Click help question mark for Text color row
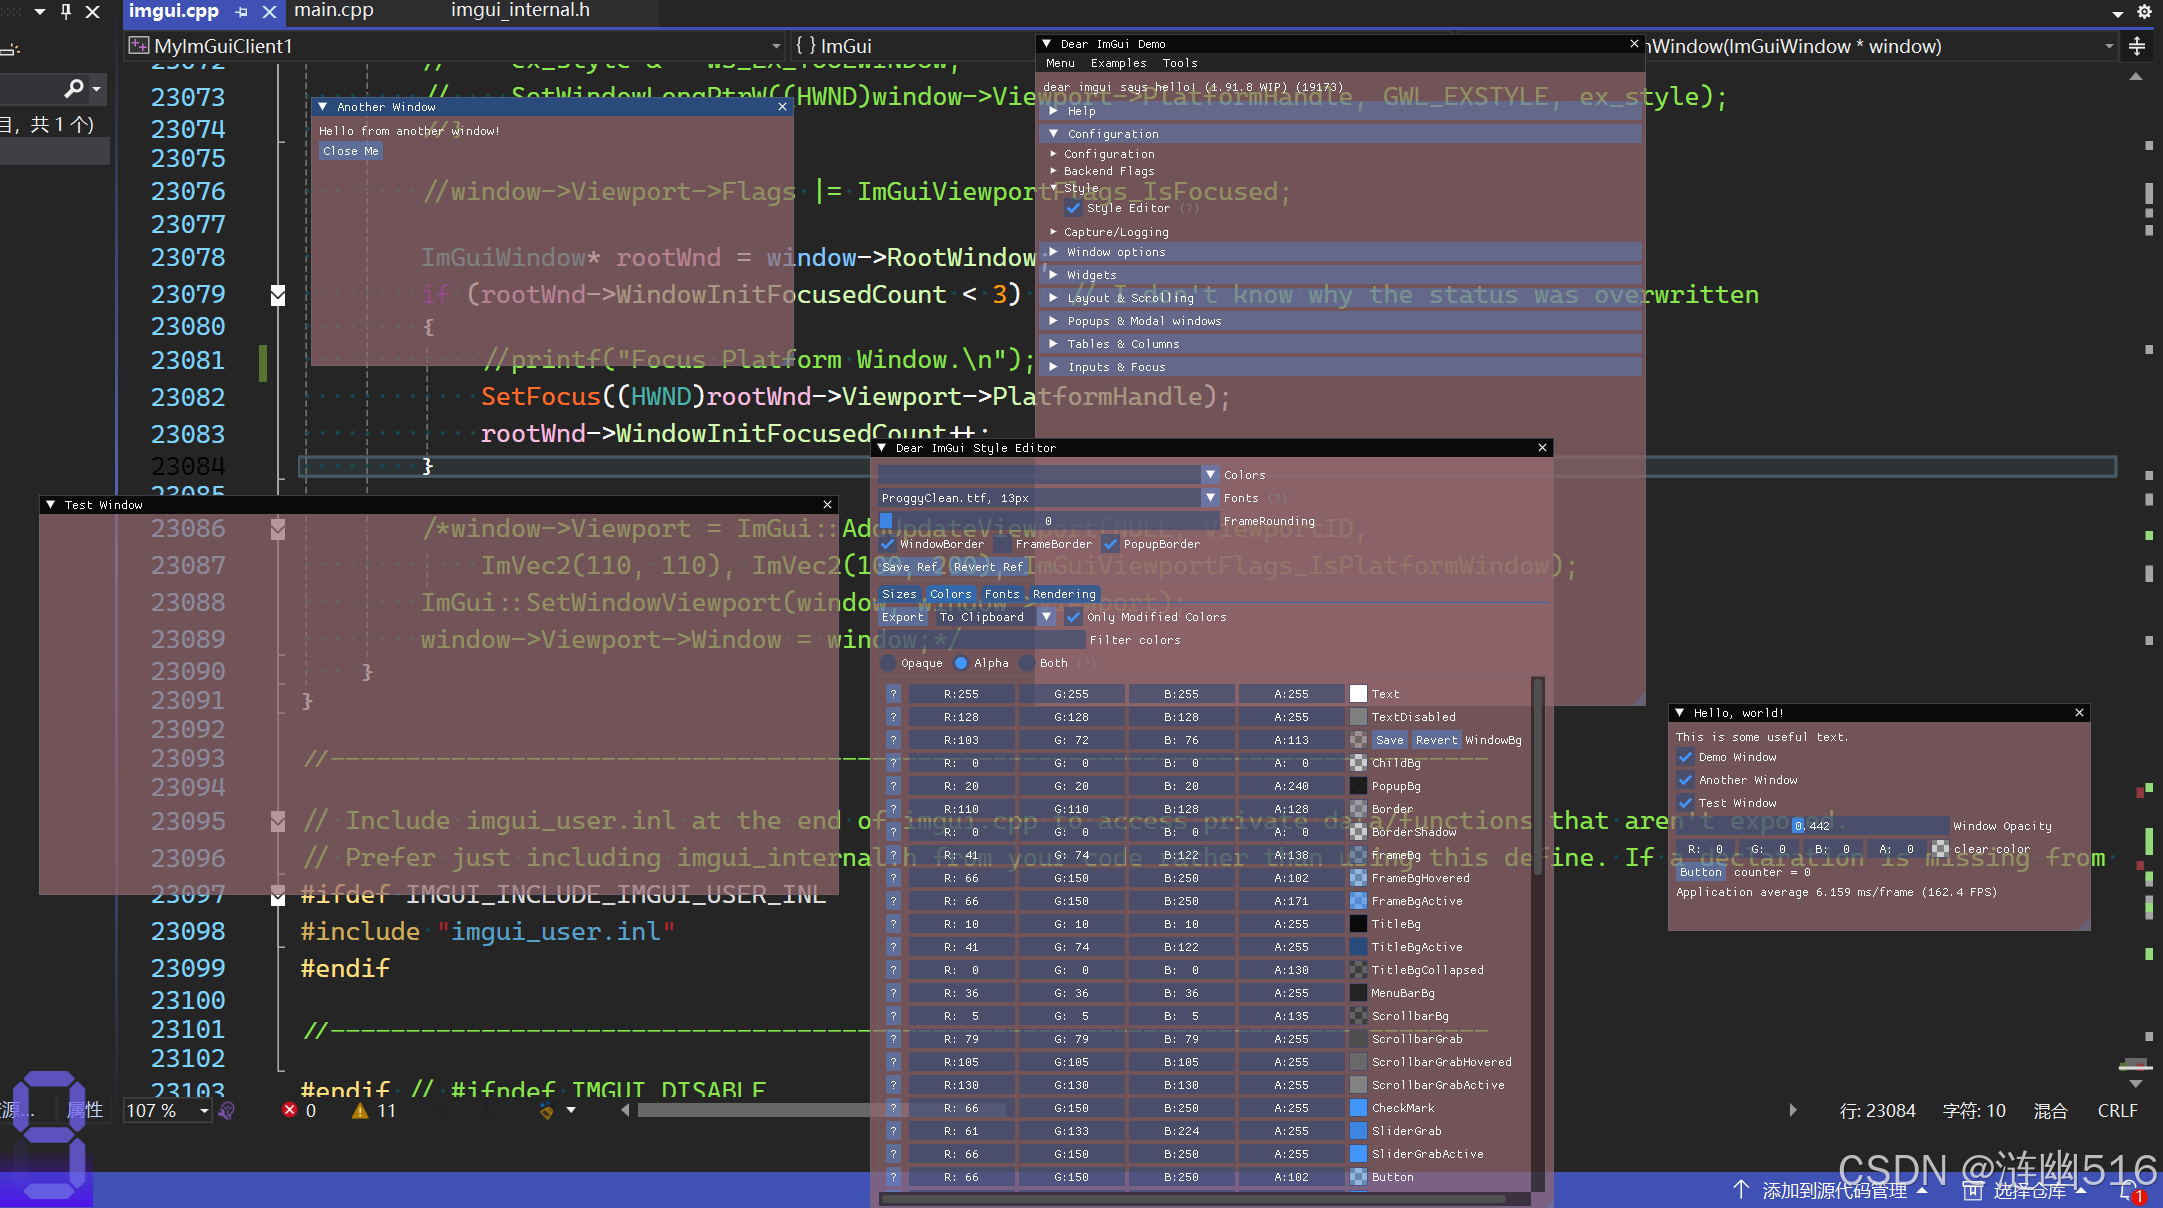 (x=893, y=694)
